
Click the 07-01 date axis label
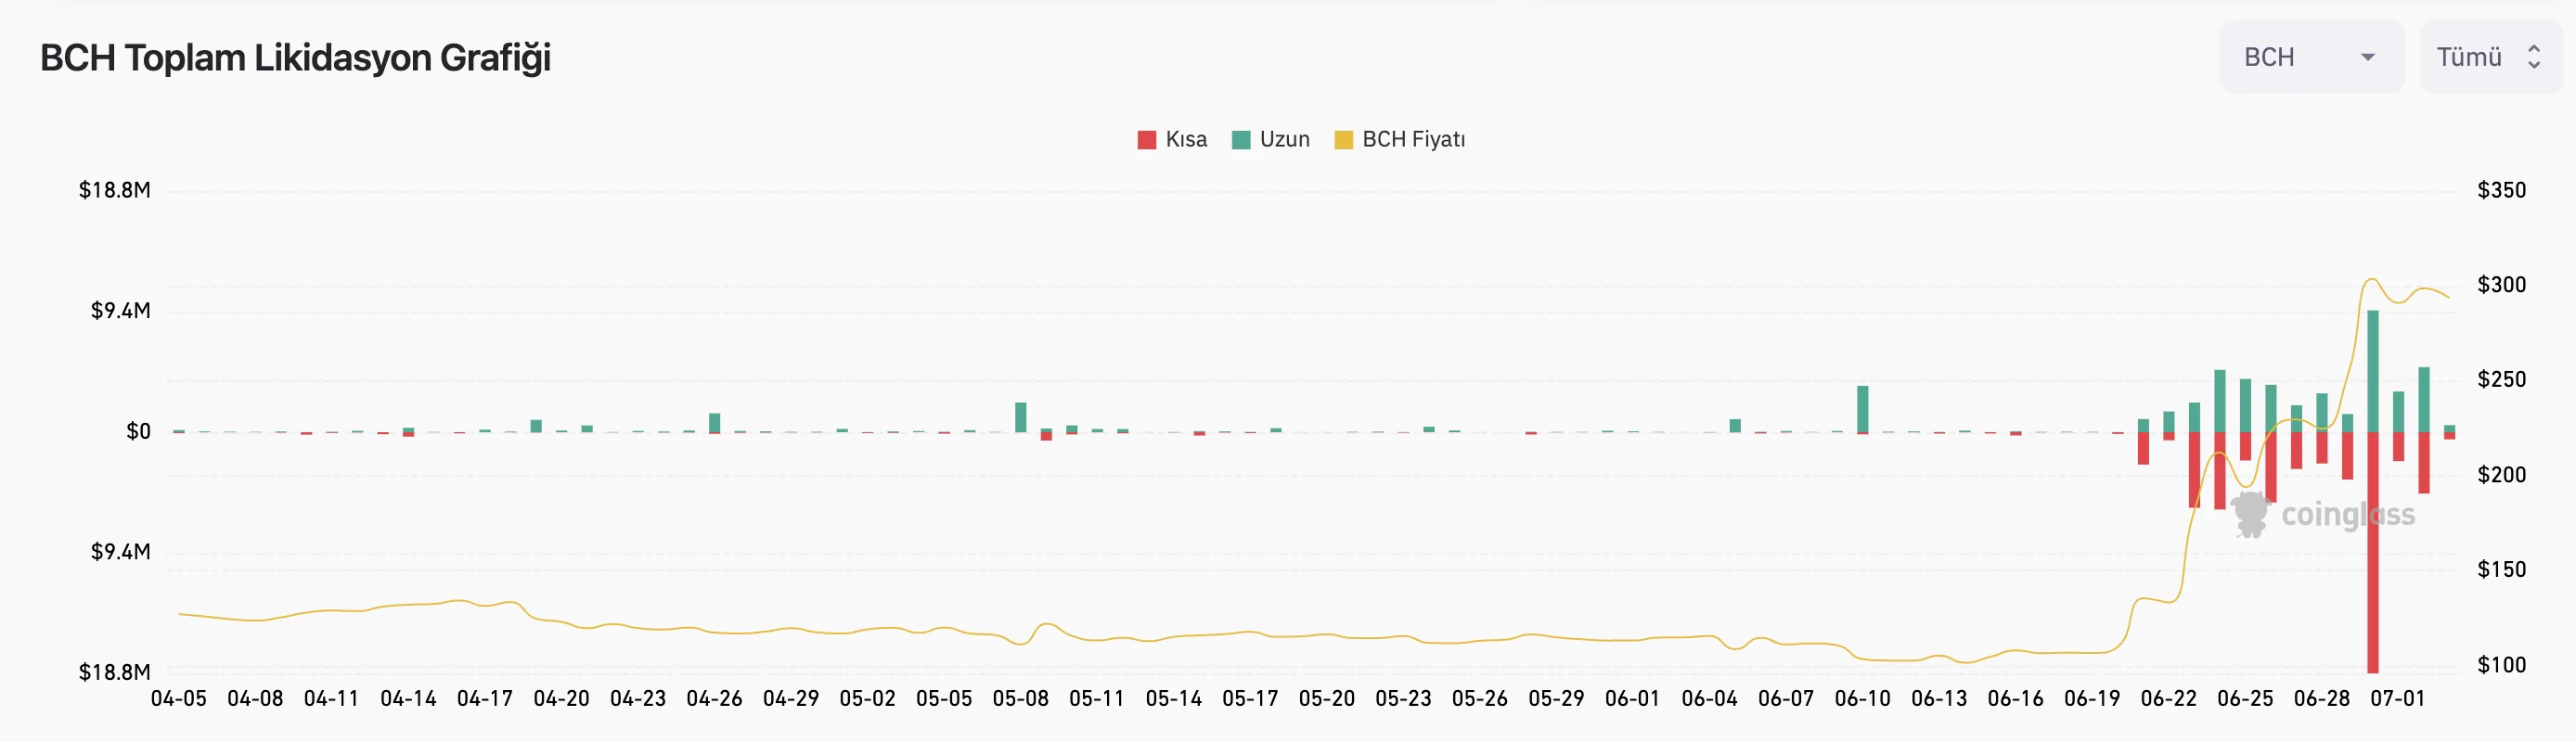(2398, 699)
